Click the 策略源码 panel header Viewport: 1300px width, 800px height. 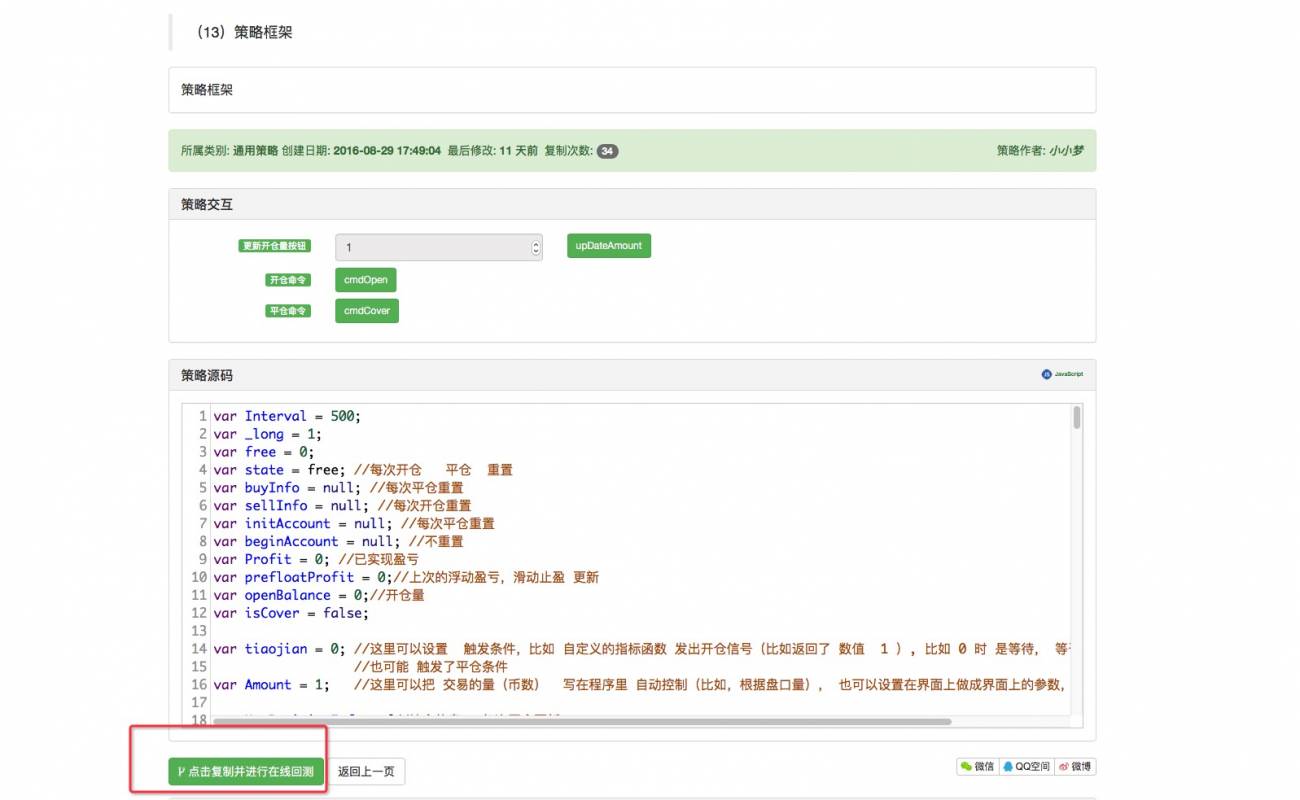click(632, 375)
